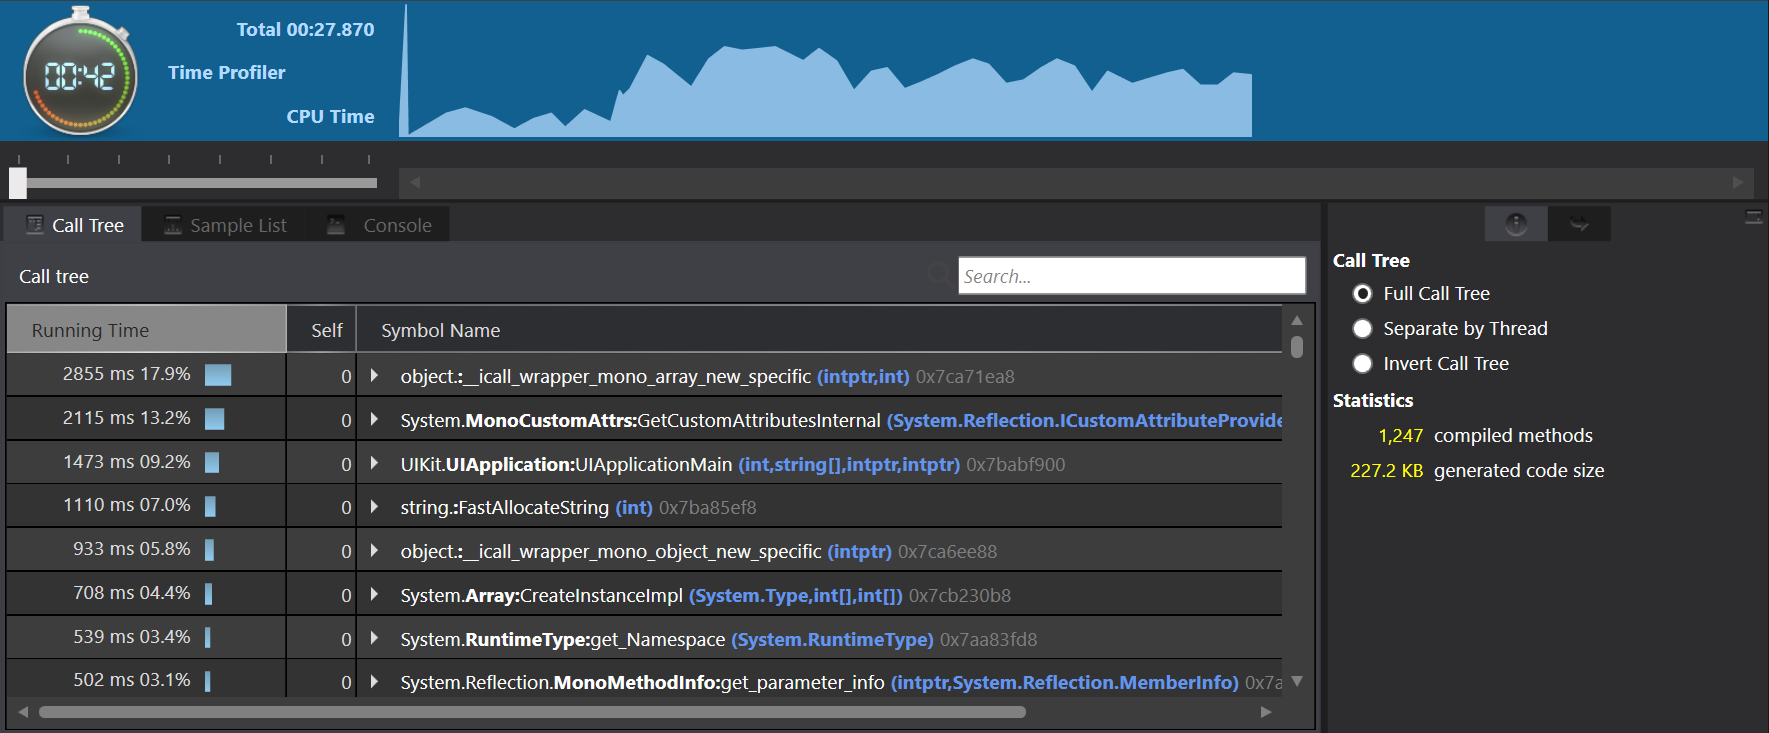Image resolution: width=1769 pixels, height=733 pixels.
Task: Click the '1,247' compiled methods value
Action: [1400, 436]
